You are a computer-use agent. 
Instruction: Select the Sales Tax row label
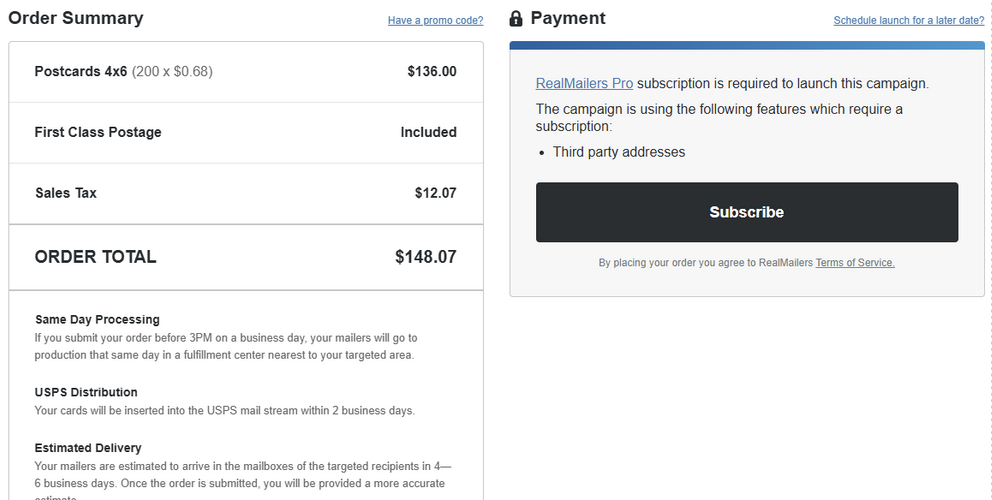tap(66, 193)
